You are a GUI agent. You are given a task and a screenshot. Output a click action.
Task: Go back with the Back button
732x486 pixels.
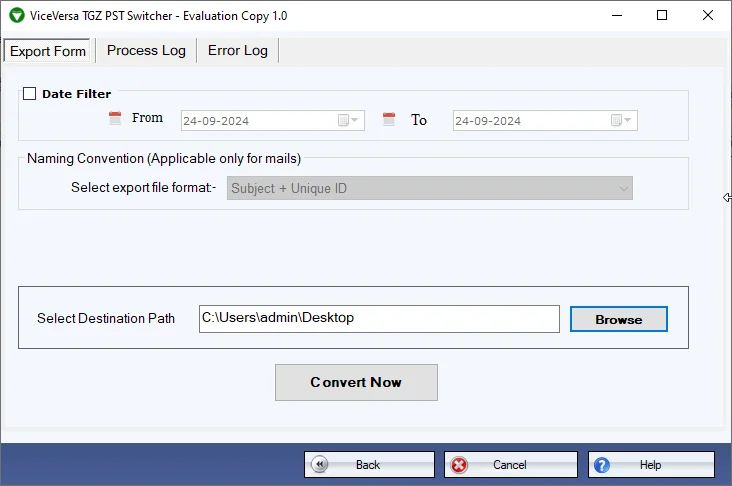(369, 465)
